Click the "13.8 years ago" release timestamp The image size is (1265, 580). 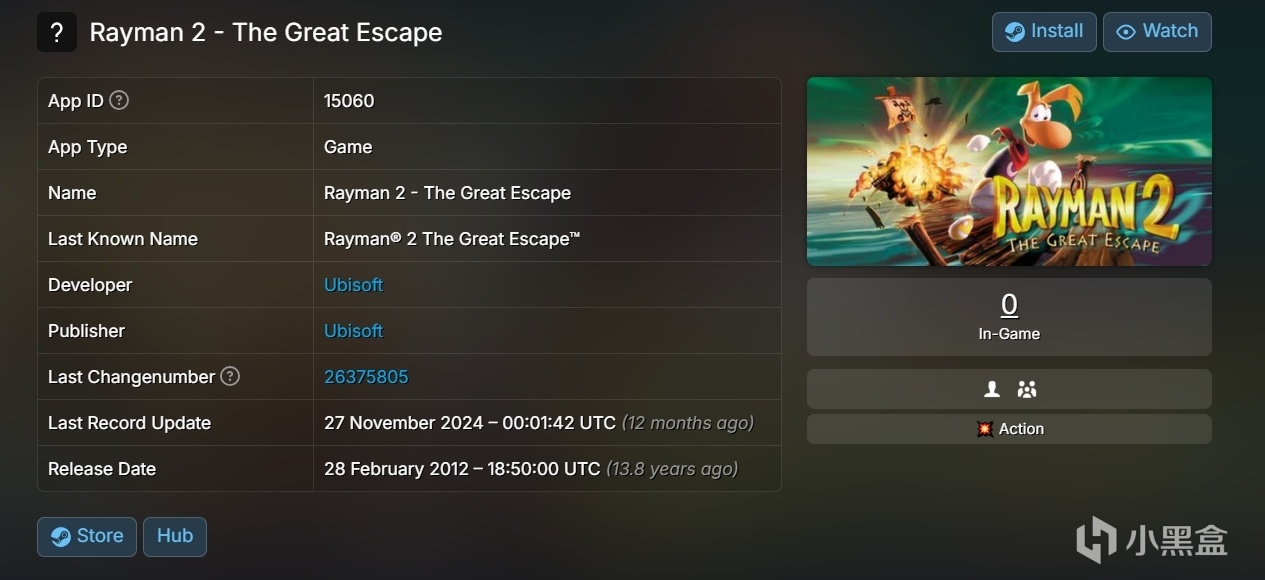[672, 469]
